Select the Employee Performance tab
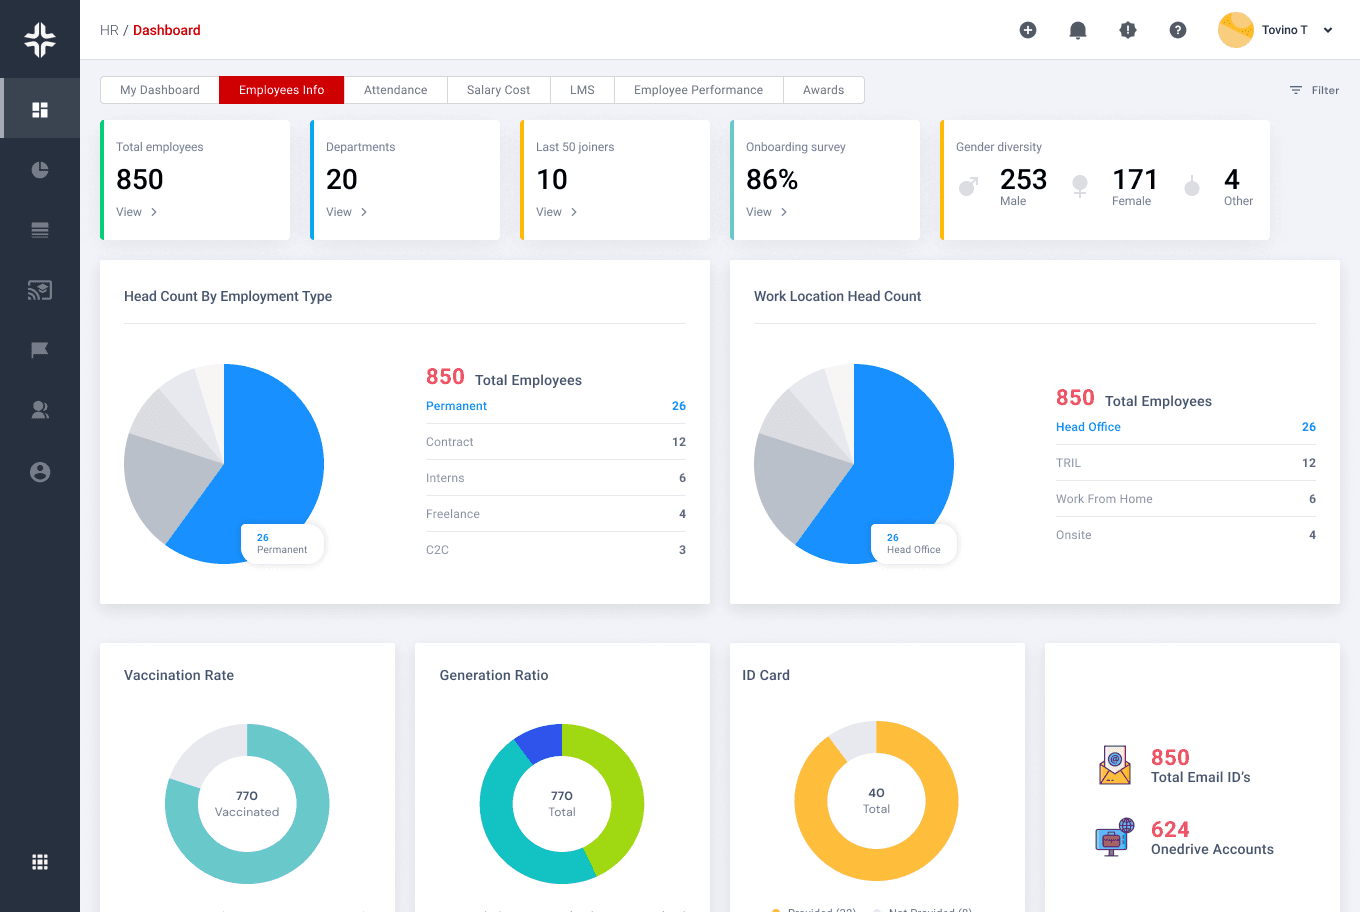Image resolution: width=1360 pixels, height=912 pixels. point(698,90)
